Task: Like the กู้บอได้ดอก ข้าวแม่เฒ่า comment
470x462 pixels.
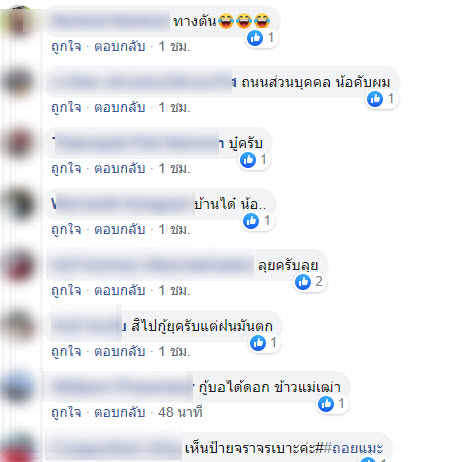Action: [x=66, y=412]
